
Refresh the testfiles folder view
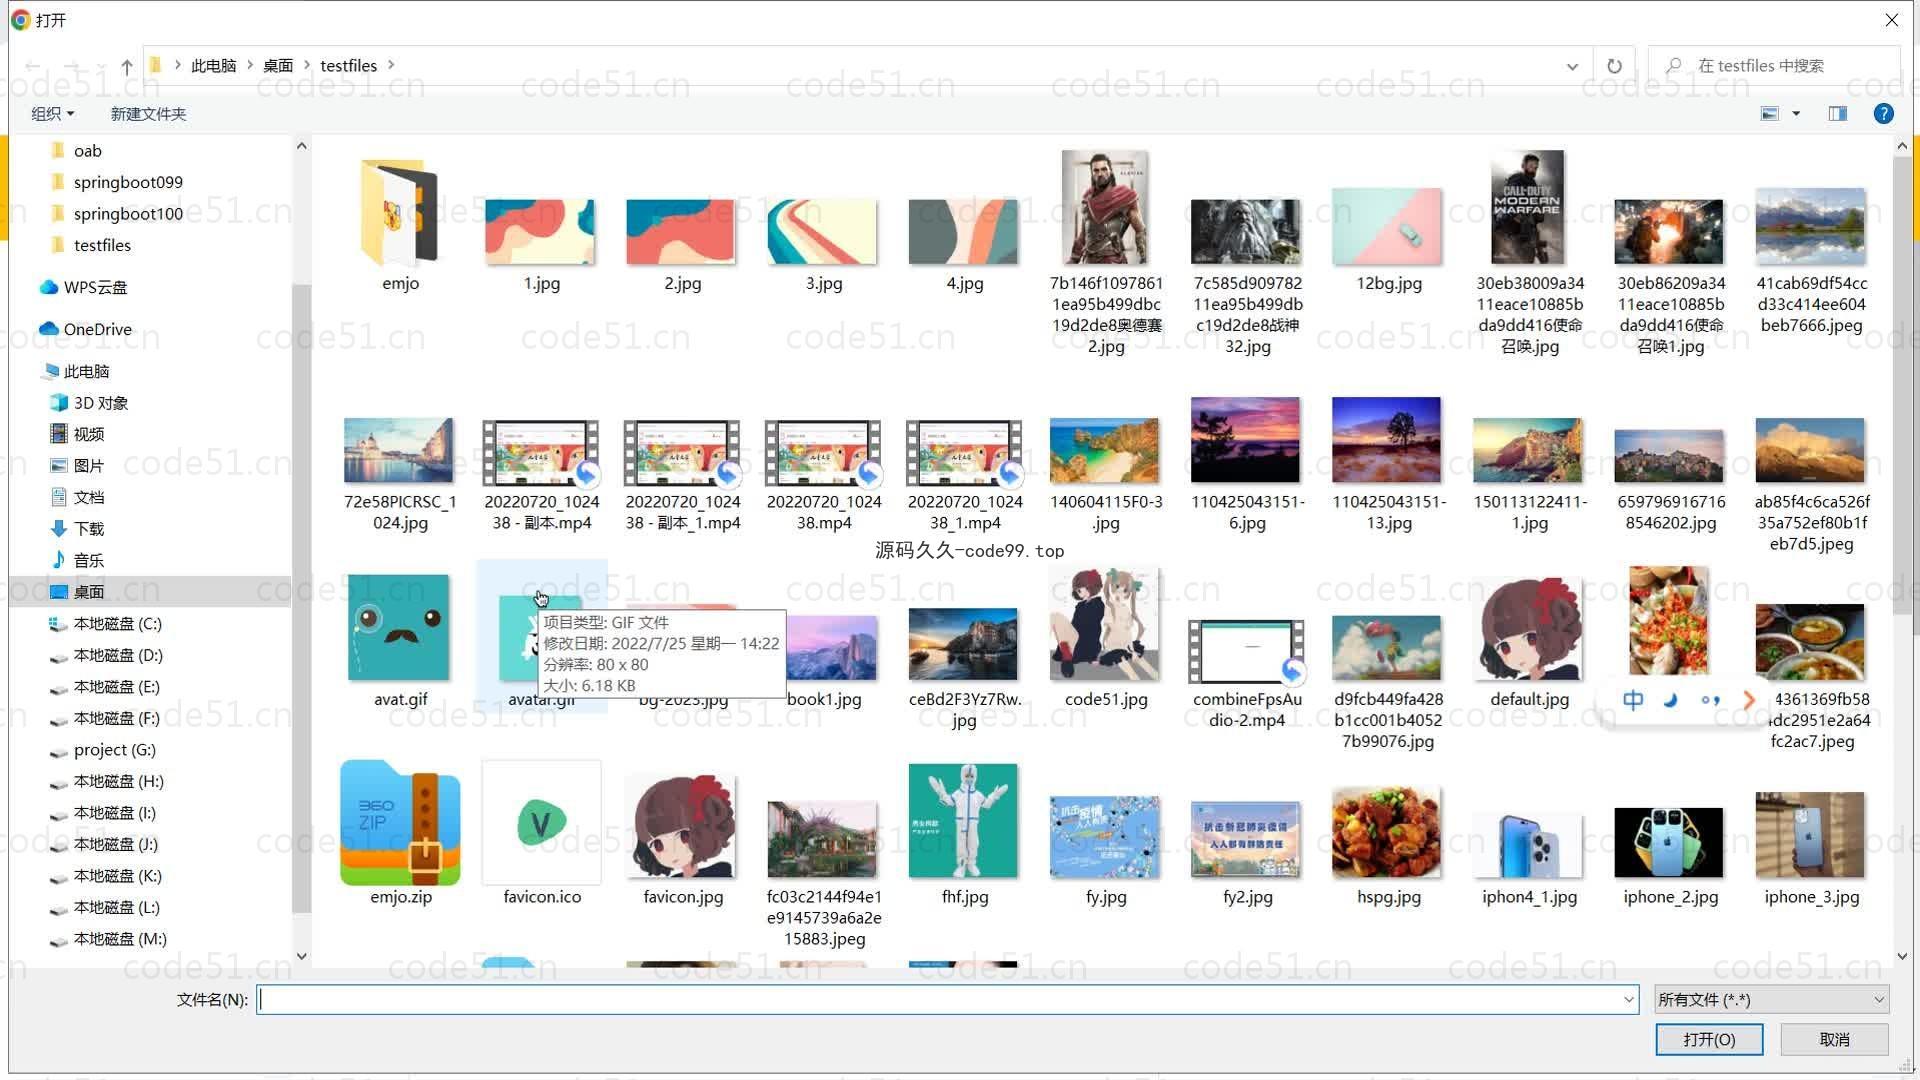[x=1614, y=66]
